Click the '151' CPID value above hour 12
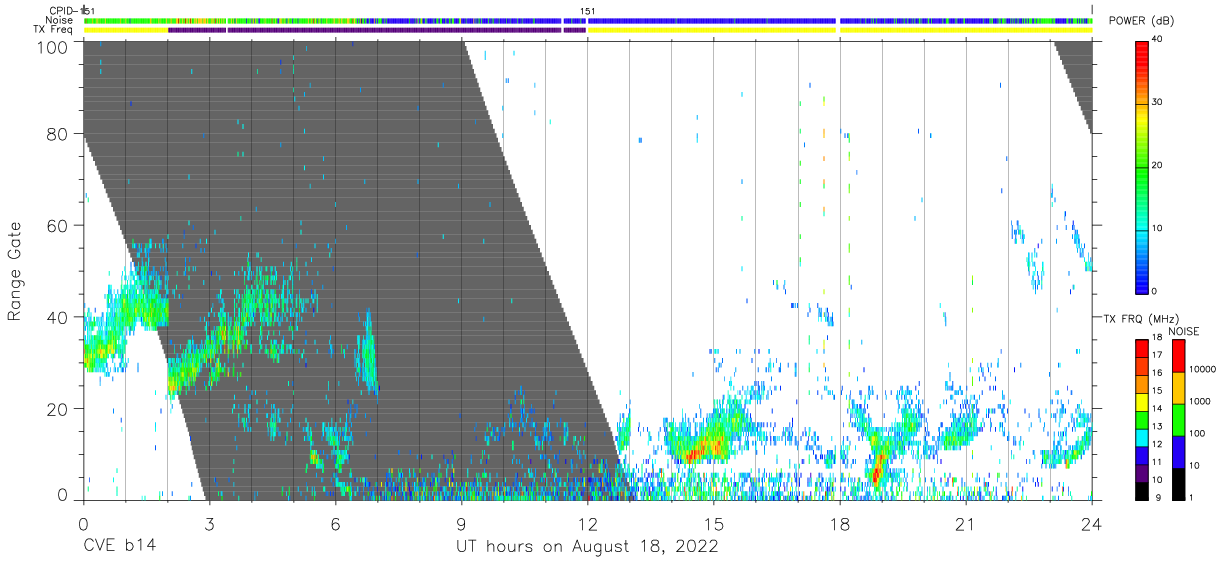This screenshot has width=1228, height=567. pos(588,11)
